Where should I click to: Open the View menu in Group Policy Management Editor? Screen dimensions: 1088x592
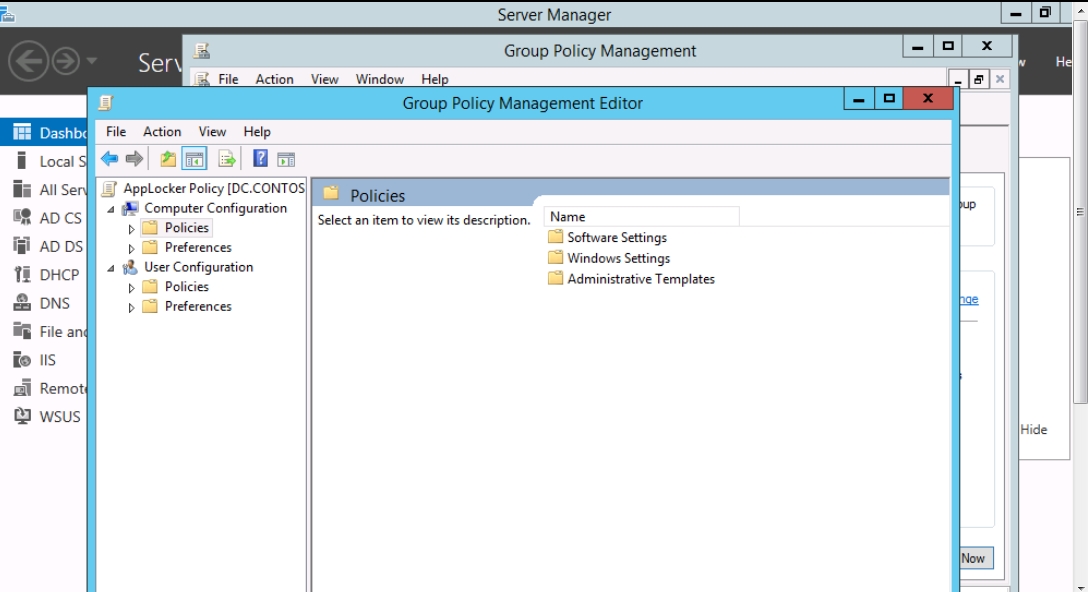pos(212,132)
